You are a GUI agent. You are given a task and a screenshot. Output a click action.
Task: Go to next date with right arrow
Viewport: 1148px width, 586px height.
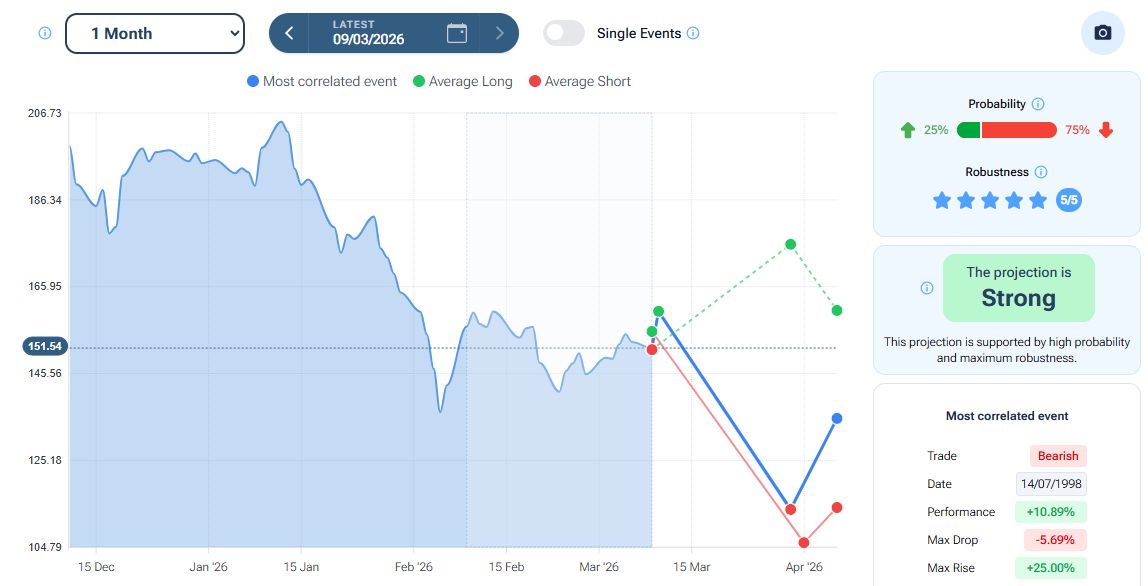(499, 33)
